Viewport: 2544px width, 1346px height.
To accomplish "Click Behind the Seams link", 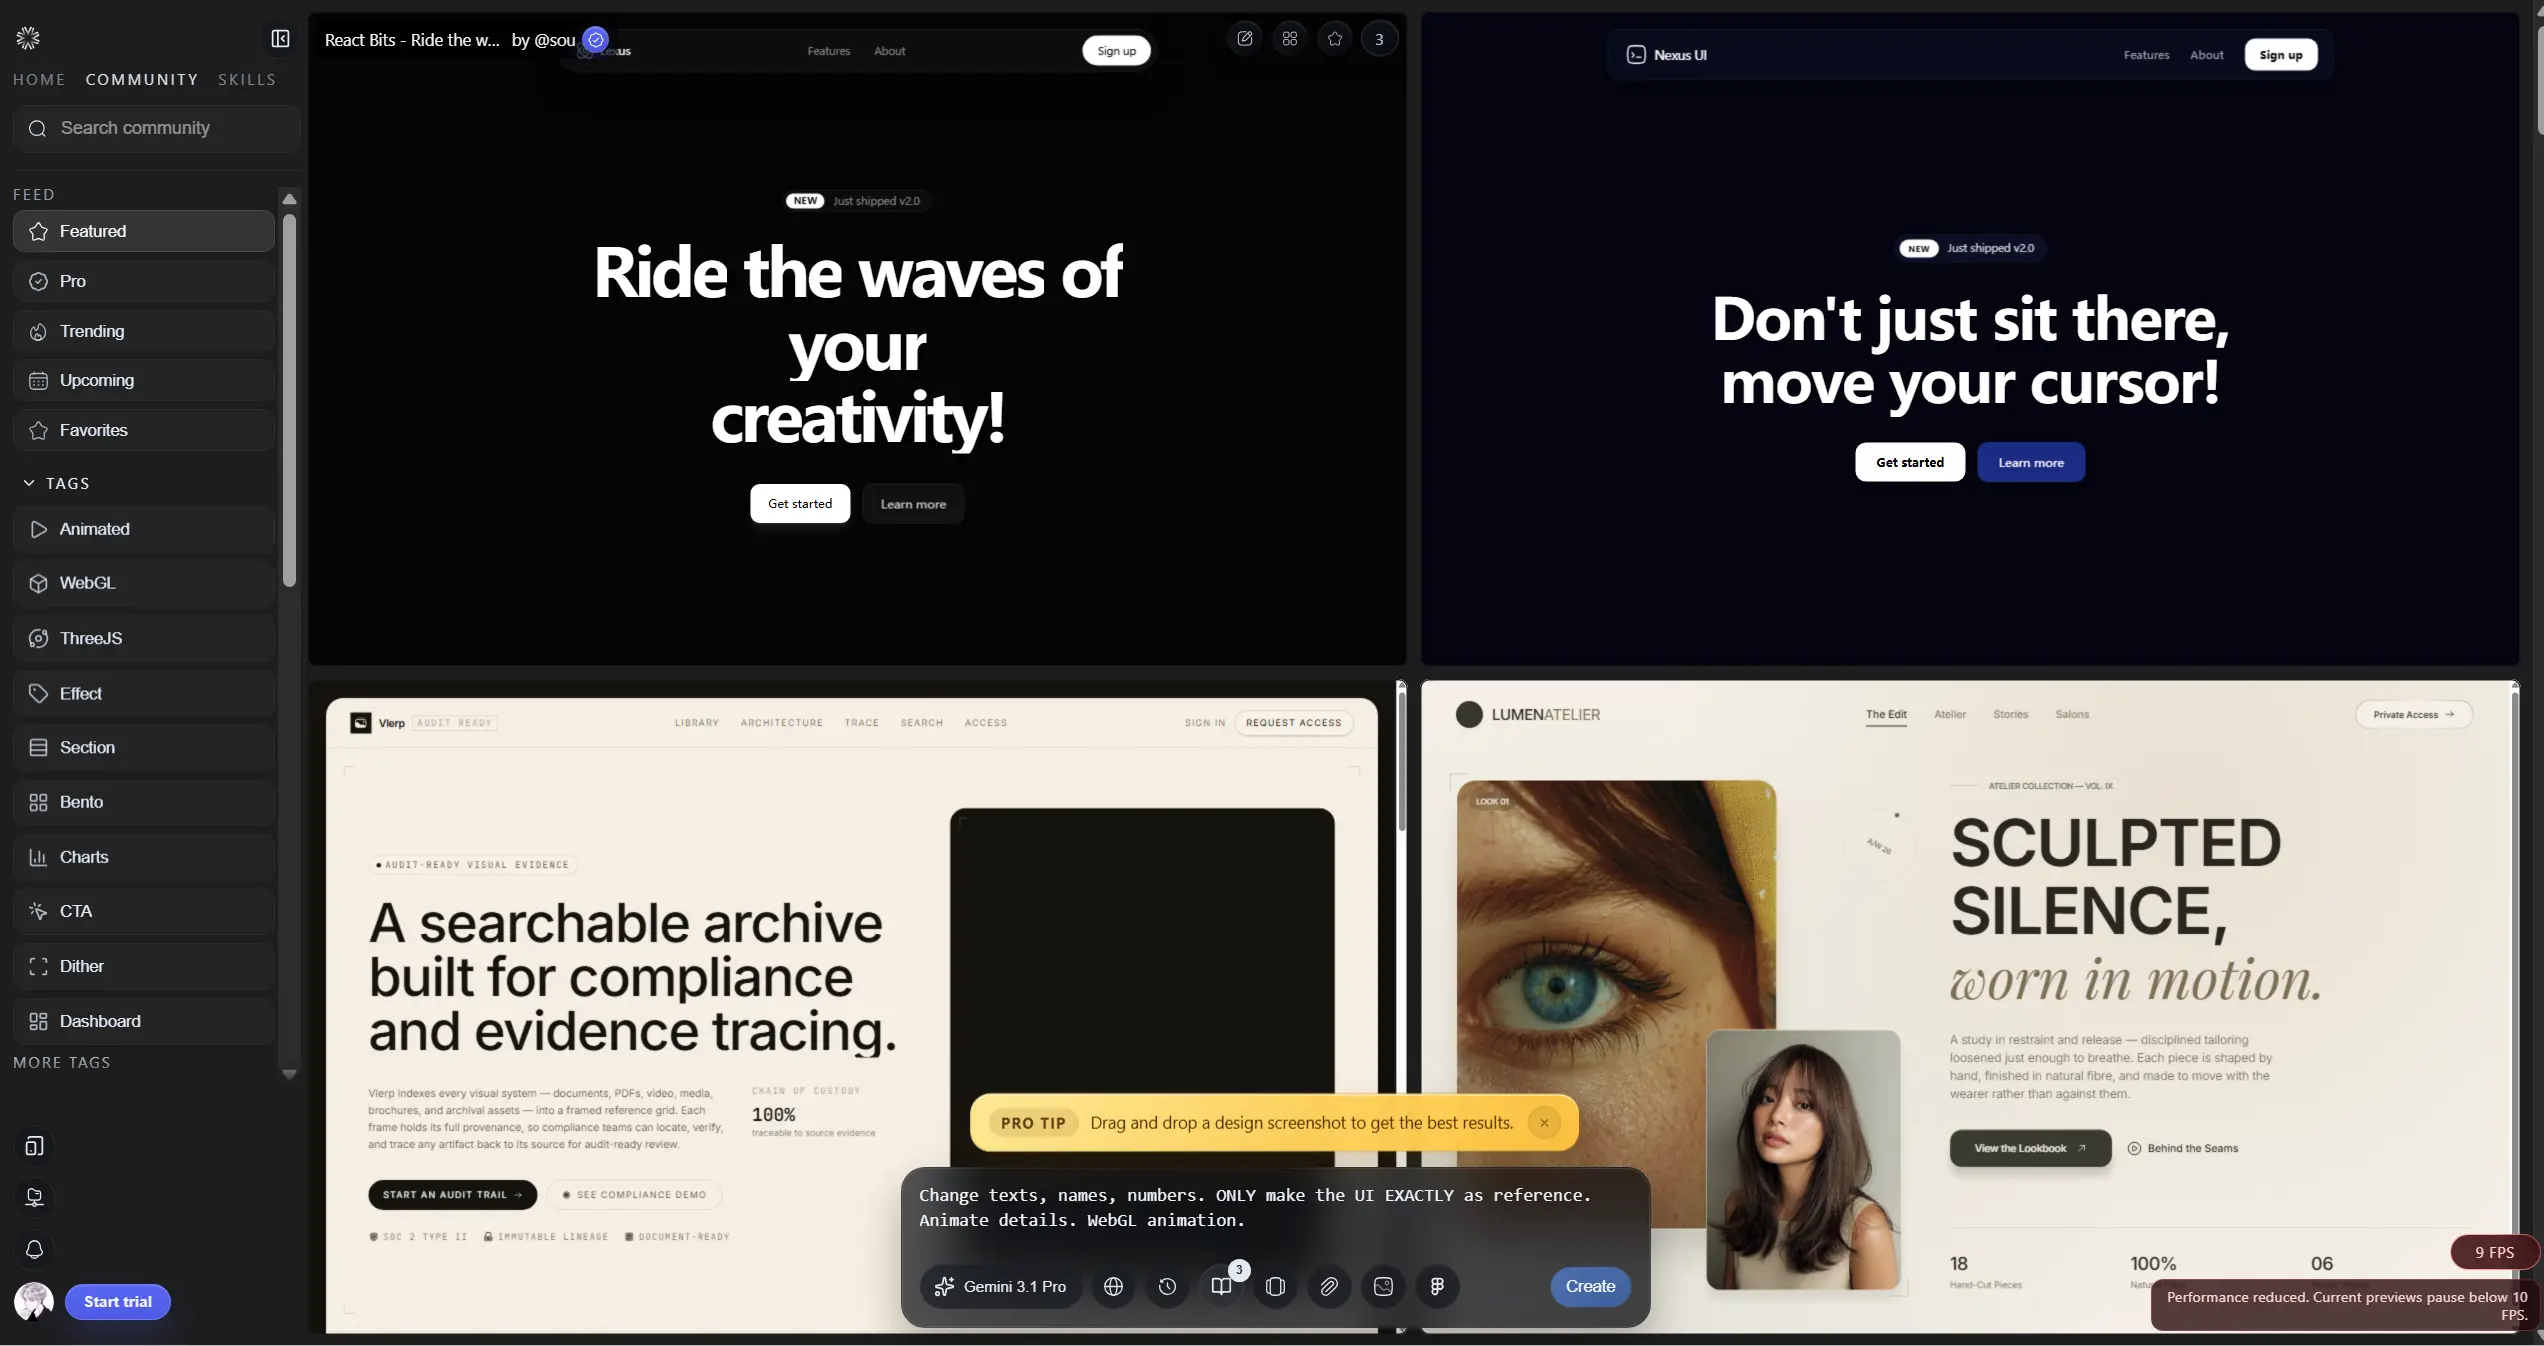I will tap(2183, 1148).
